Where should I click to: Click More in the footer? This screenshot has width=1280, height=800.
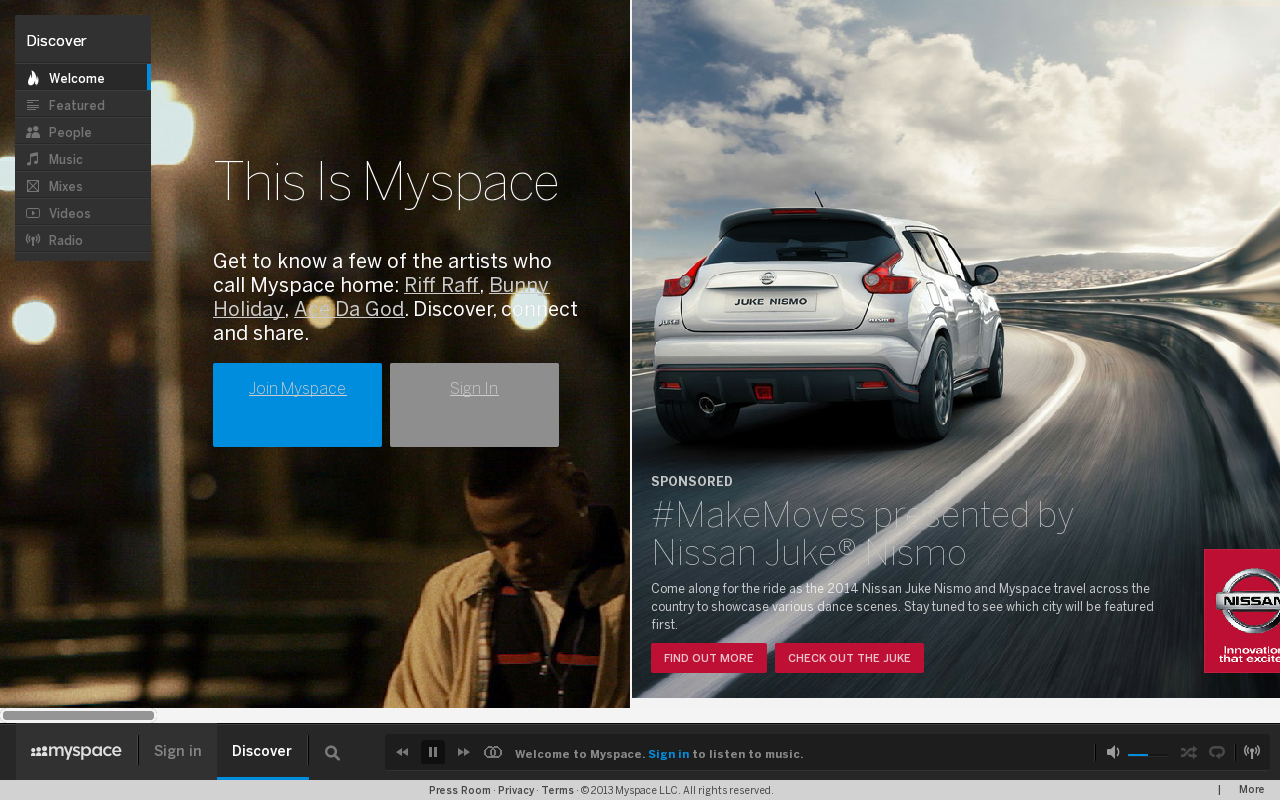[1252, 790]
